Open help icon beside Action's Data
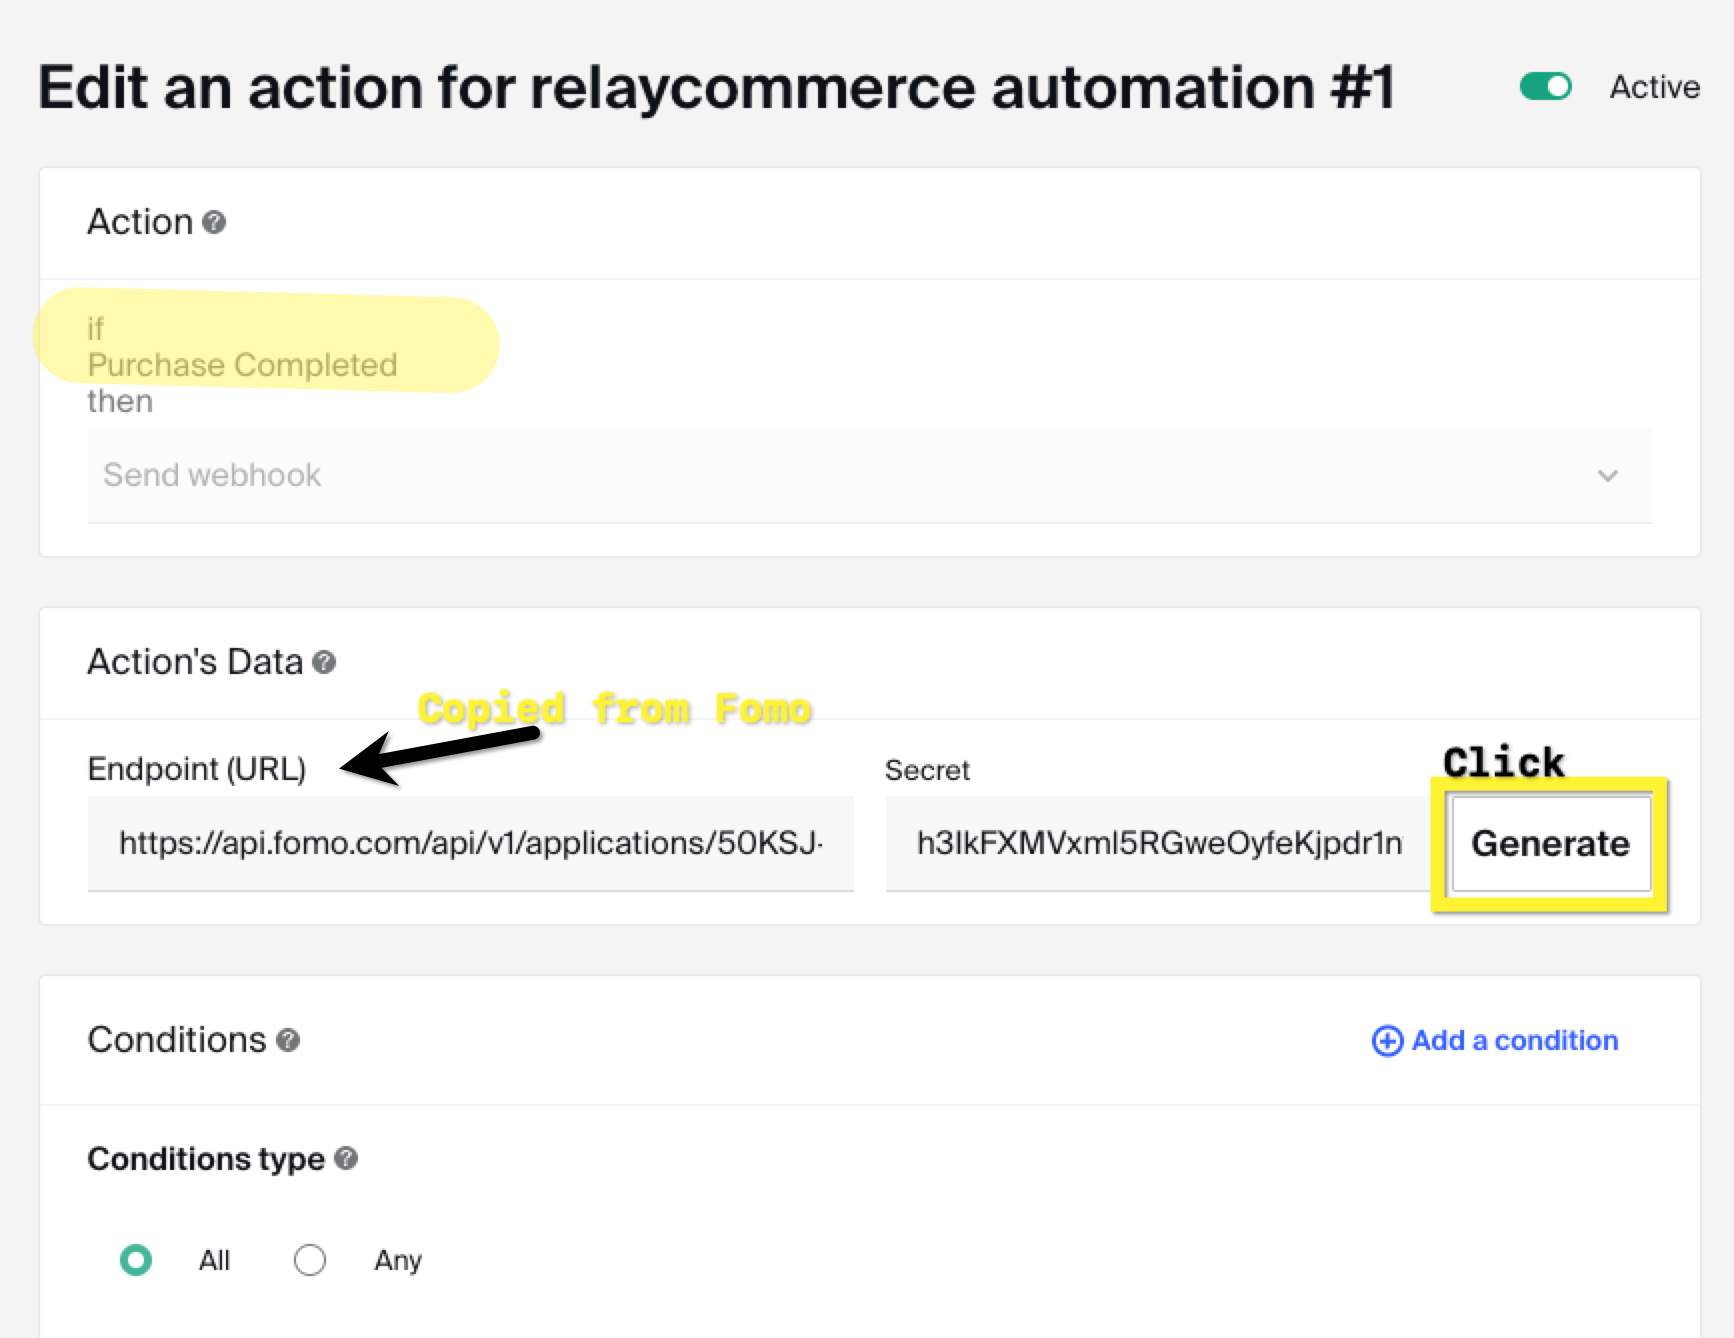Image resolution: width=1734 pixels, height=1338 pixels. point(324,662)
